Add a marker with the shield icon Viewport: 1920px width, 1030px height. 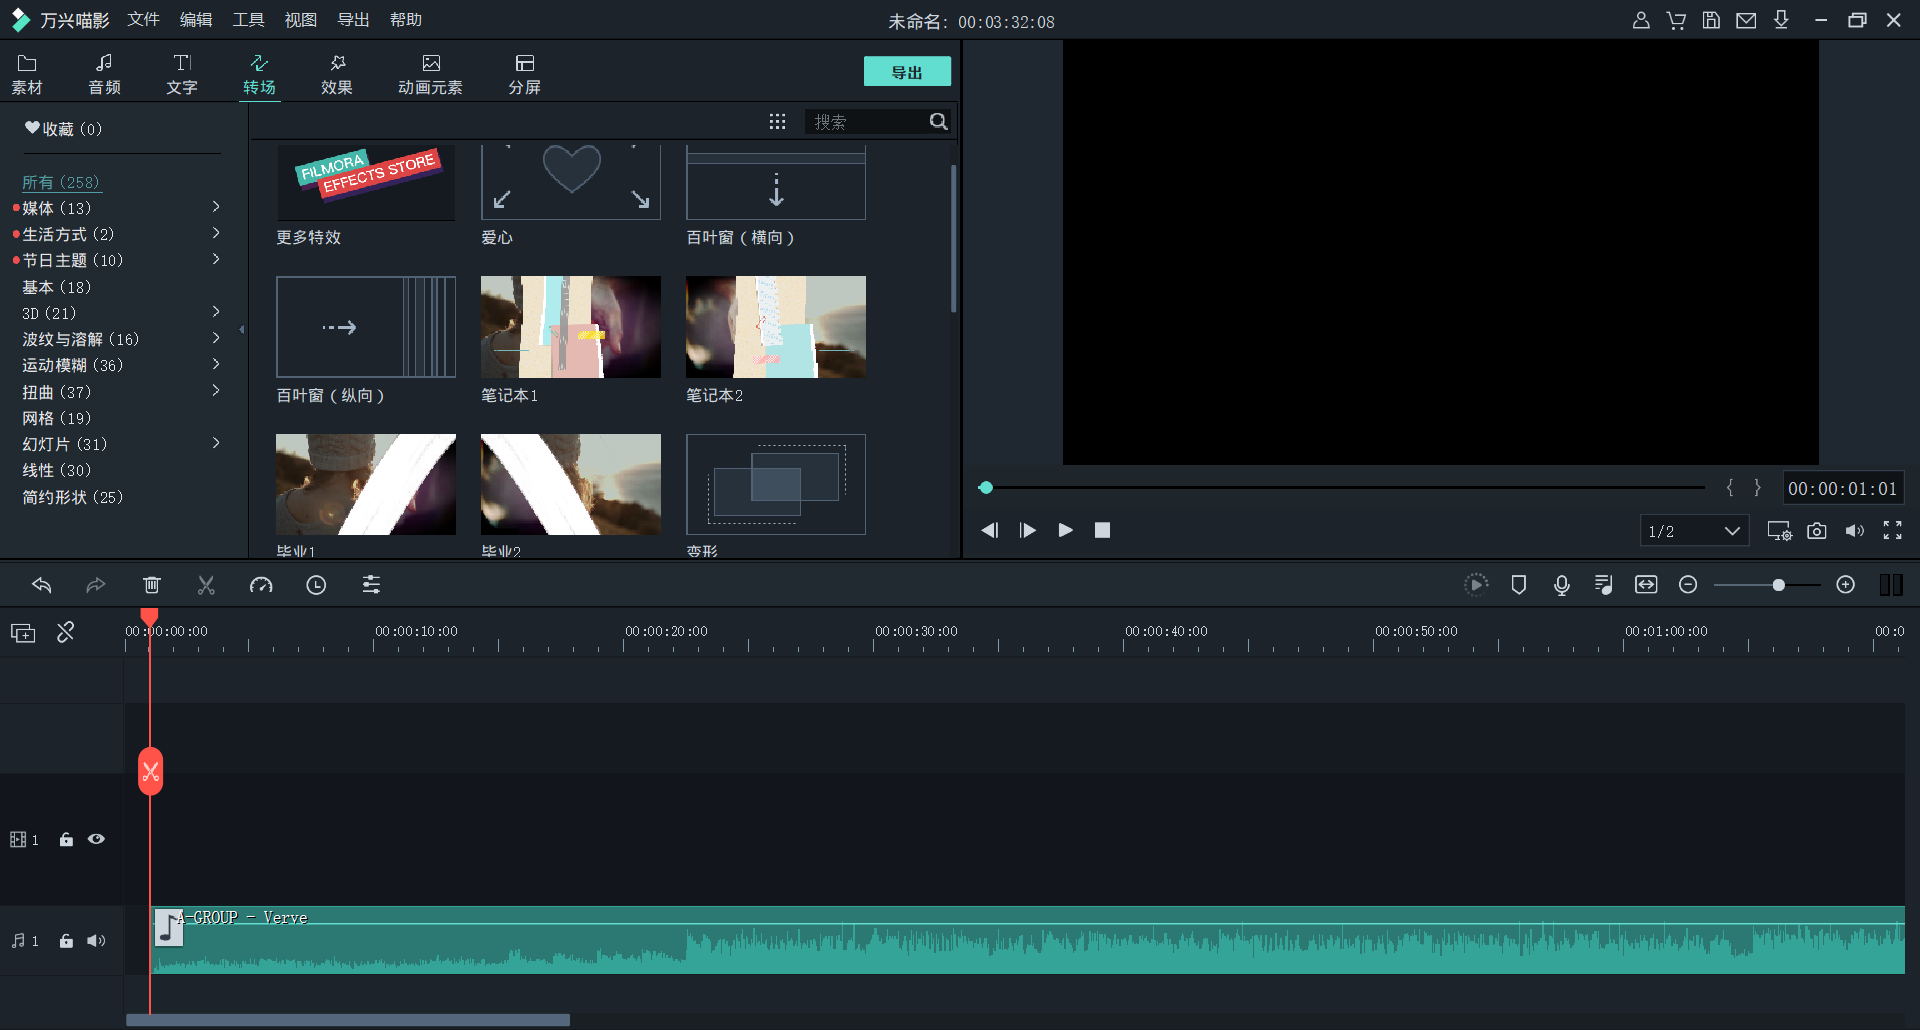point(1518,585)
